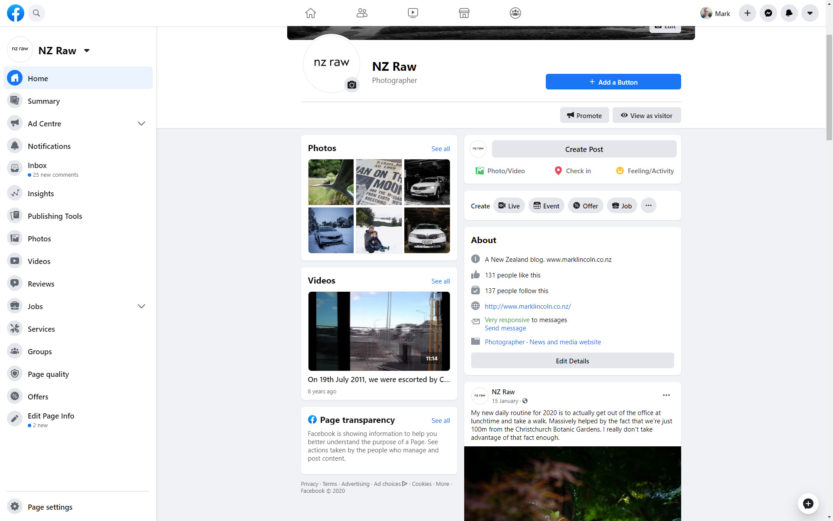The width and height of the screenshot is (833, 521).
Task: Click the Check in option
Action: coord(573,171)
